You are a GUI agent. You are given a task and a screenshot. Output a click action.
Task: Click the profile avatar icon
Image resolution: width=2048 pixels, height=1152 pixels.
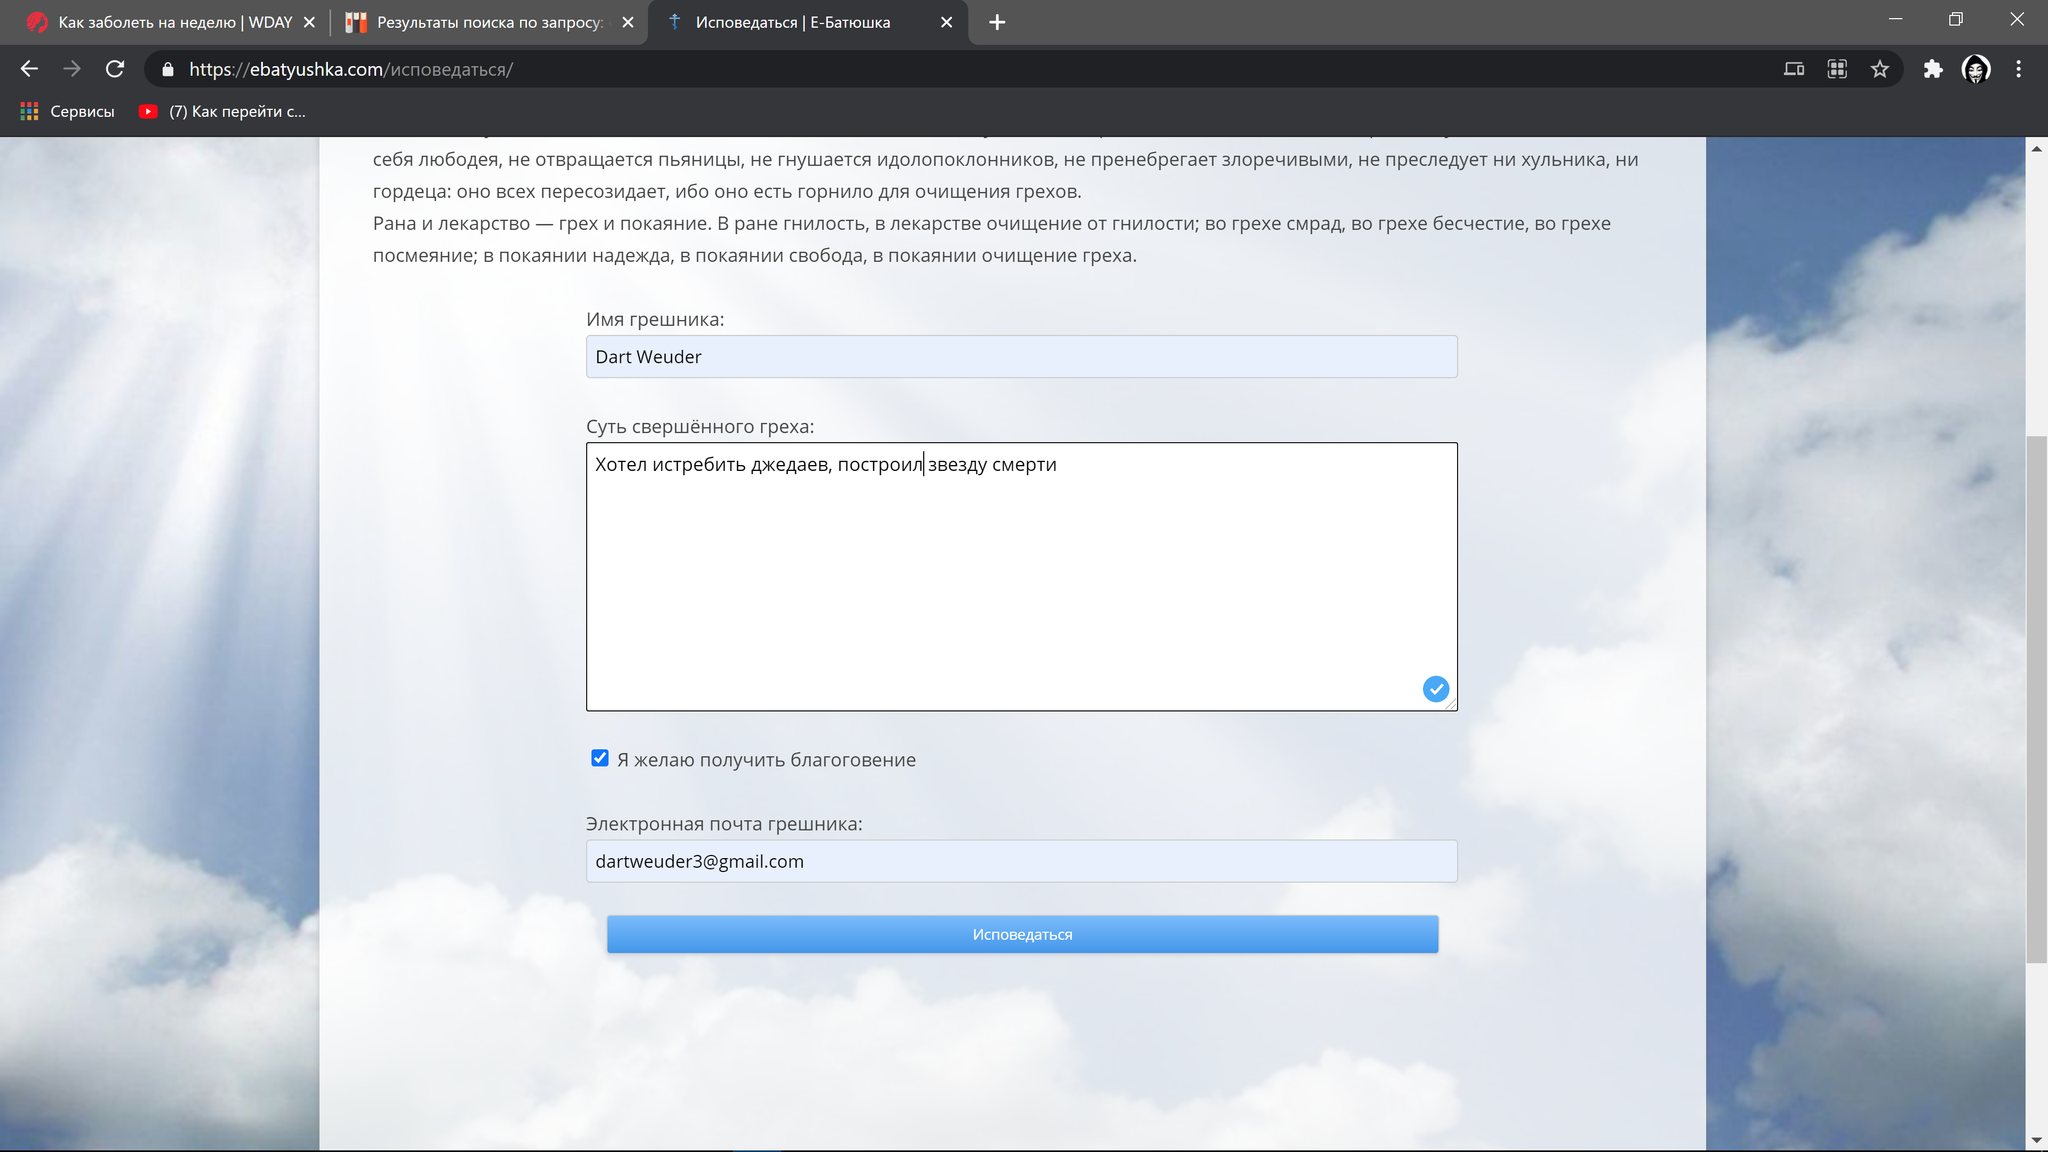[1975, 69]
